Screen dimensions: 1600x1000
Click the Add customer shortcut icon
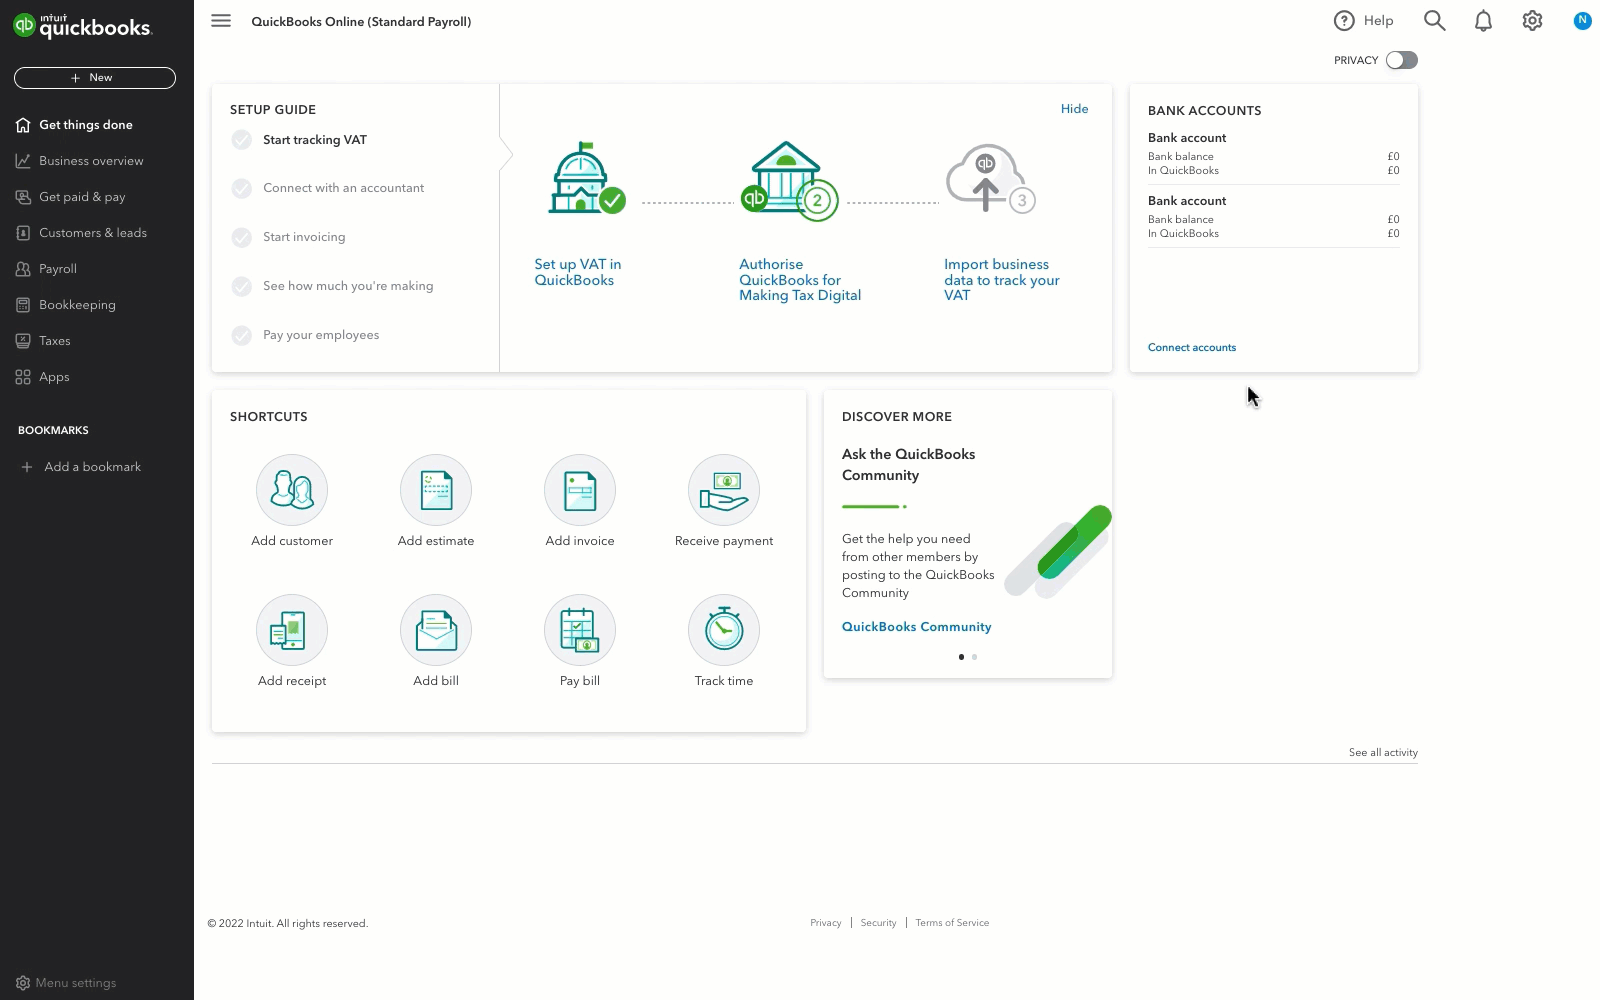tap(292, 490)
